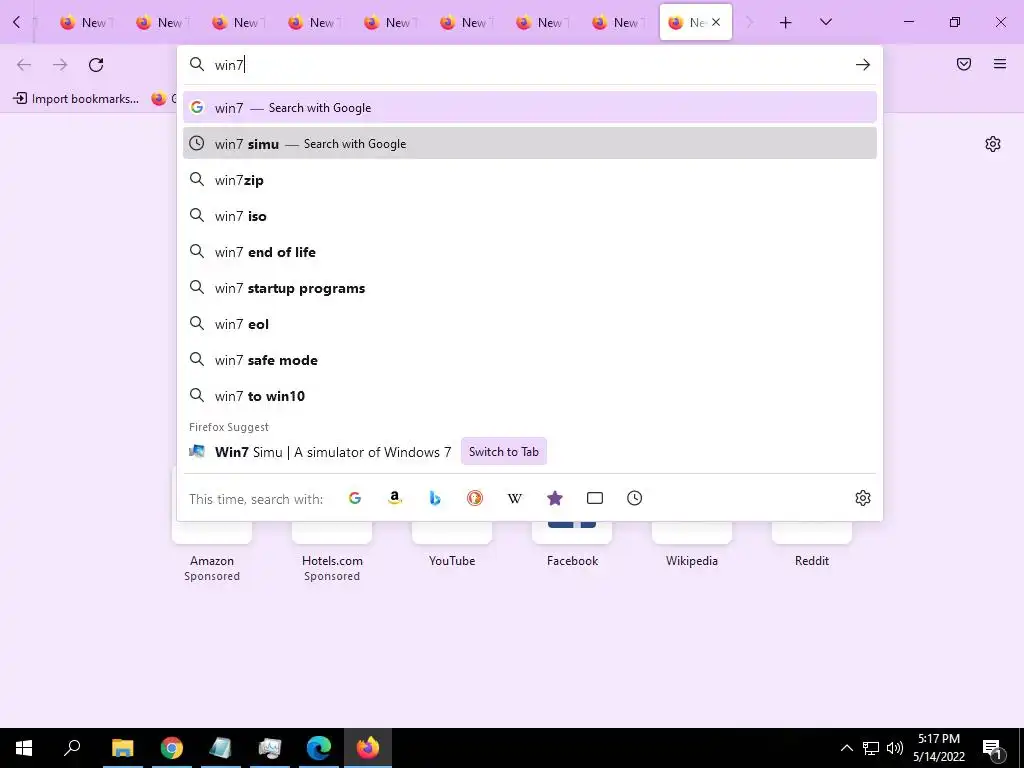
Task: Go back one page
Action: click(x=24, y=65)
